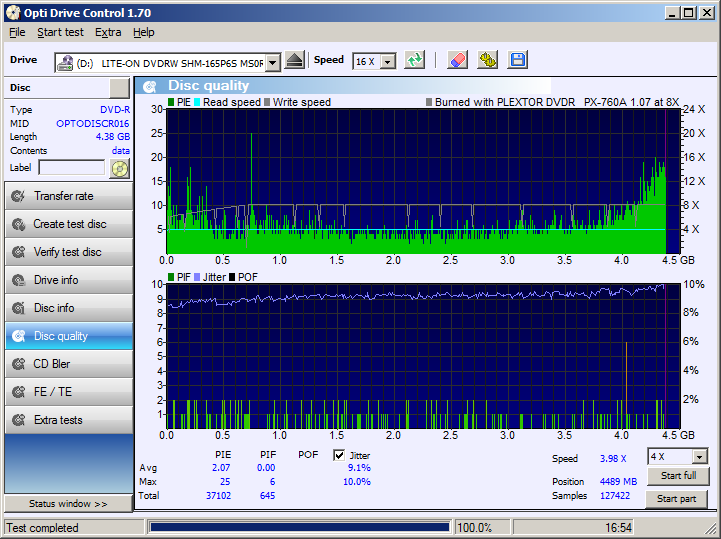Click the cyan Read speed legend swatch
The width and height of the screenshot is (721, 539).
point(197,102)
